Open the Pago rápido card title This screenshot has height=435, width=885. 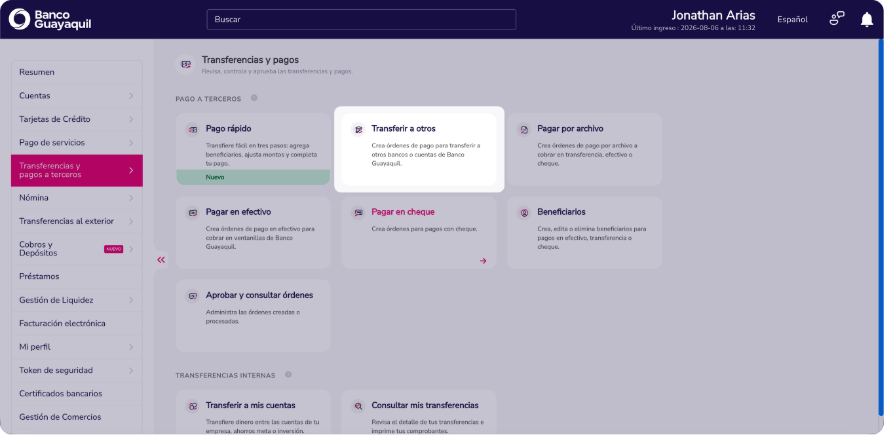(229, 129)
